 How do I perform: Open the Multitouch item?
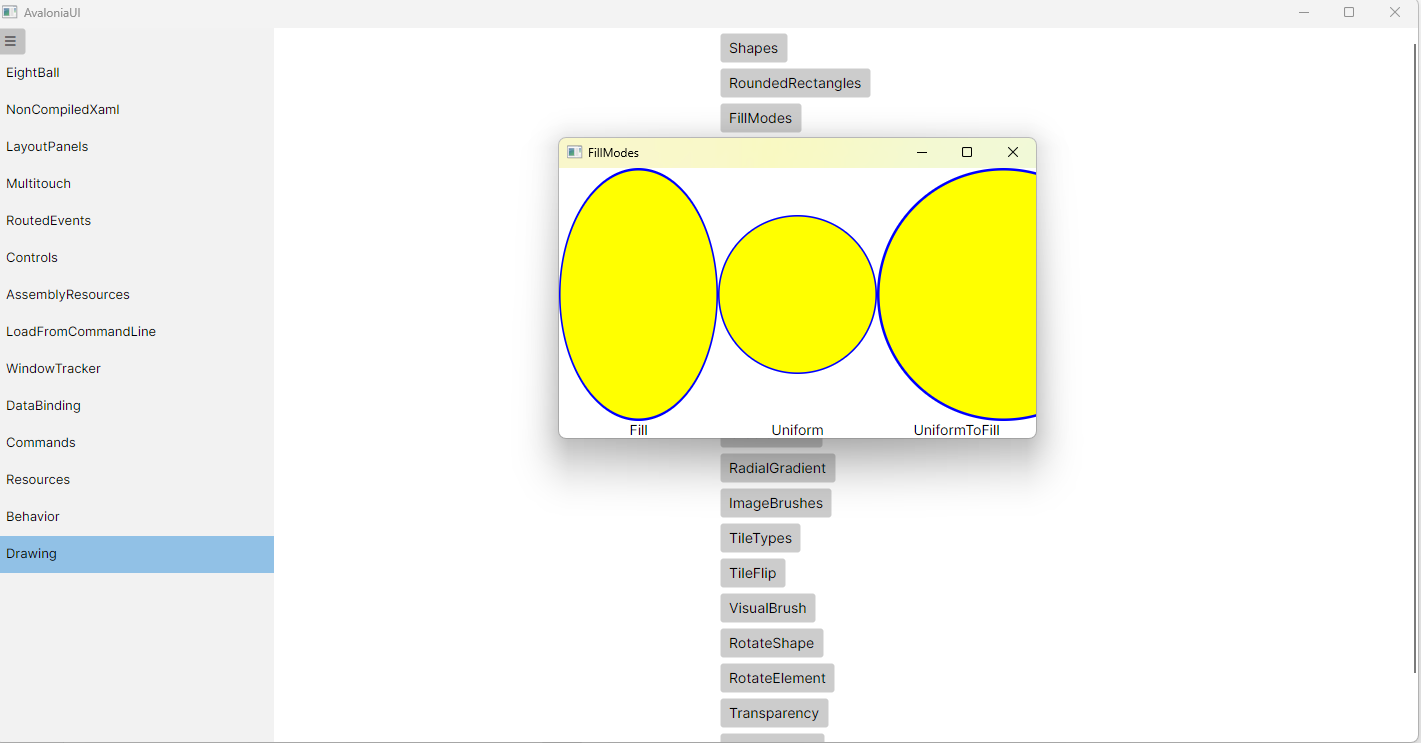137,184
